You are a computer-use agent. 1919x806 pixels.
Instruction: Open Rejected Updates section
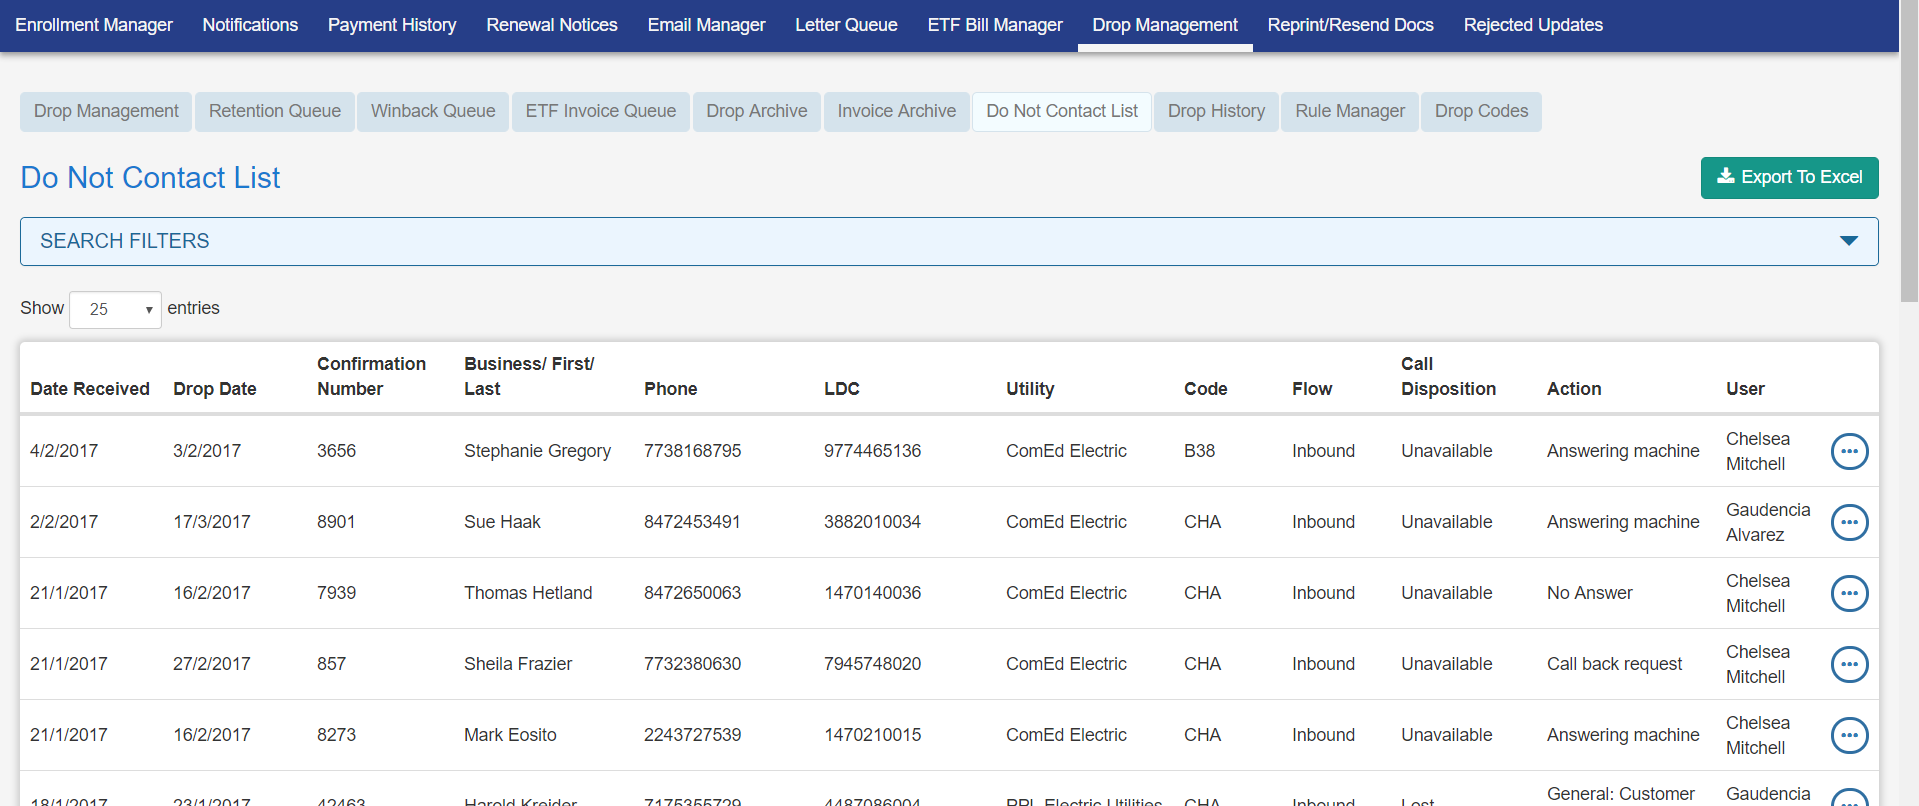[x=1533, y=25]
